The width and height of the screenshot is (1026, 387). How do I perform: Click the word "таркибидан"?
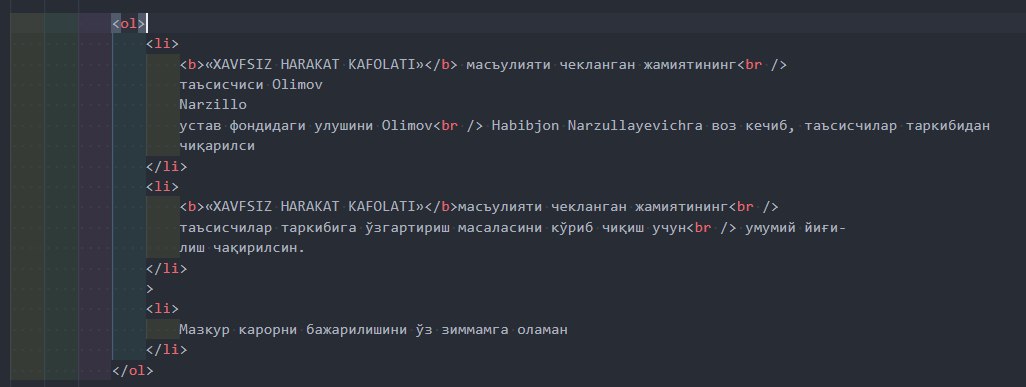tap(949, 126)
